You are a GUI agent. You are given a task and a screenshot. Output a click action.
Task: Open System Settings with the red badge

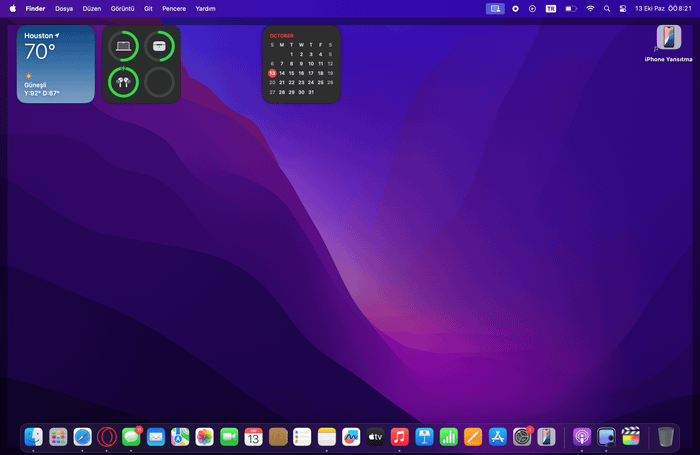[x=522, y=437]
